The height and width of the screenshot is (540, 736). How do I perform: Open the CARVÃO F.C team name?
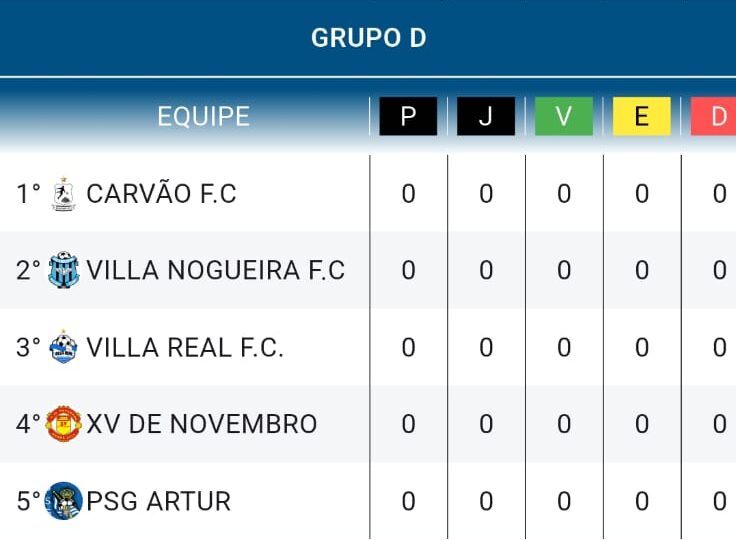tap(161, 193)
